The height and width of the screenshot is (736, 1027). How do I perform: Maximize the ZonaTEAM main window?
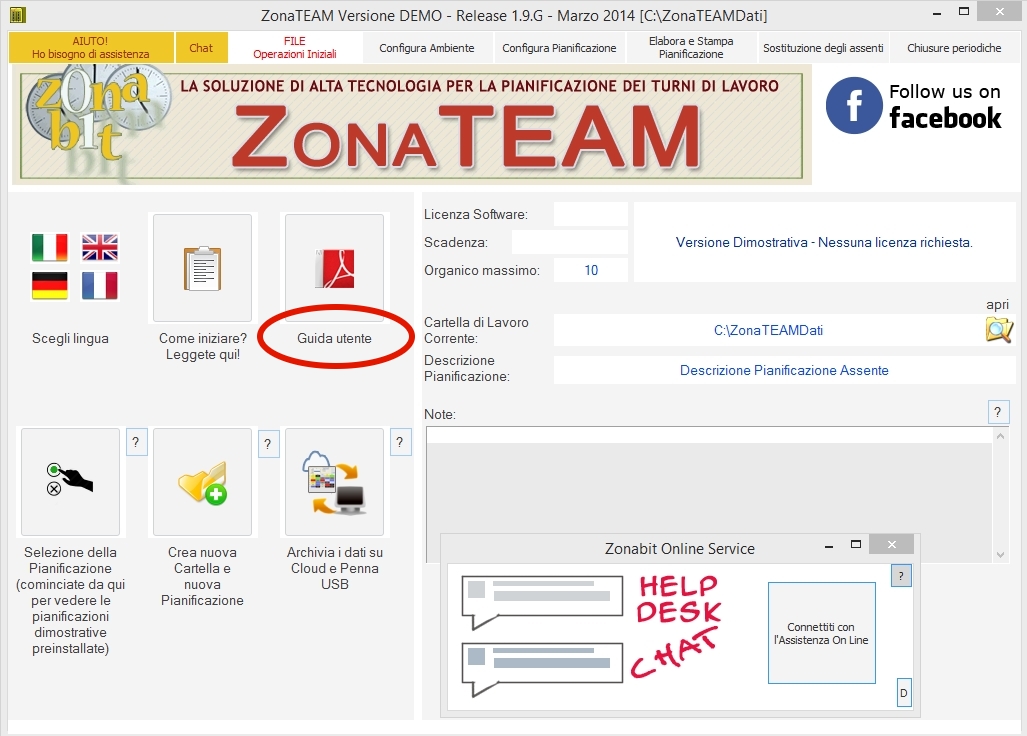[963, 11]
